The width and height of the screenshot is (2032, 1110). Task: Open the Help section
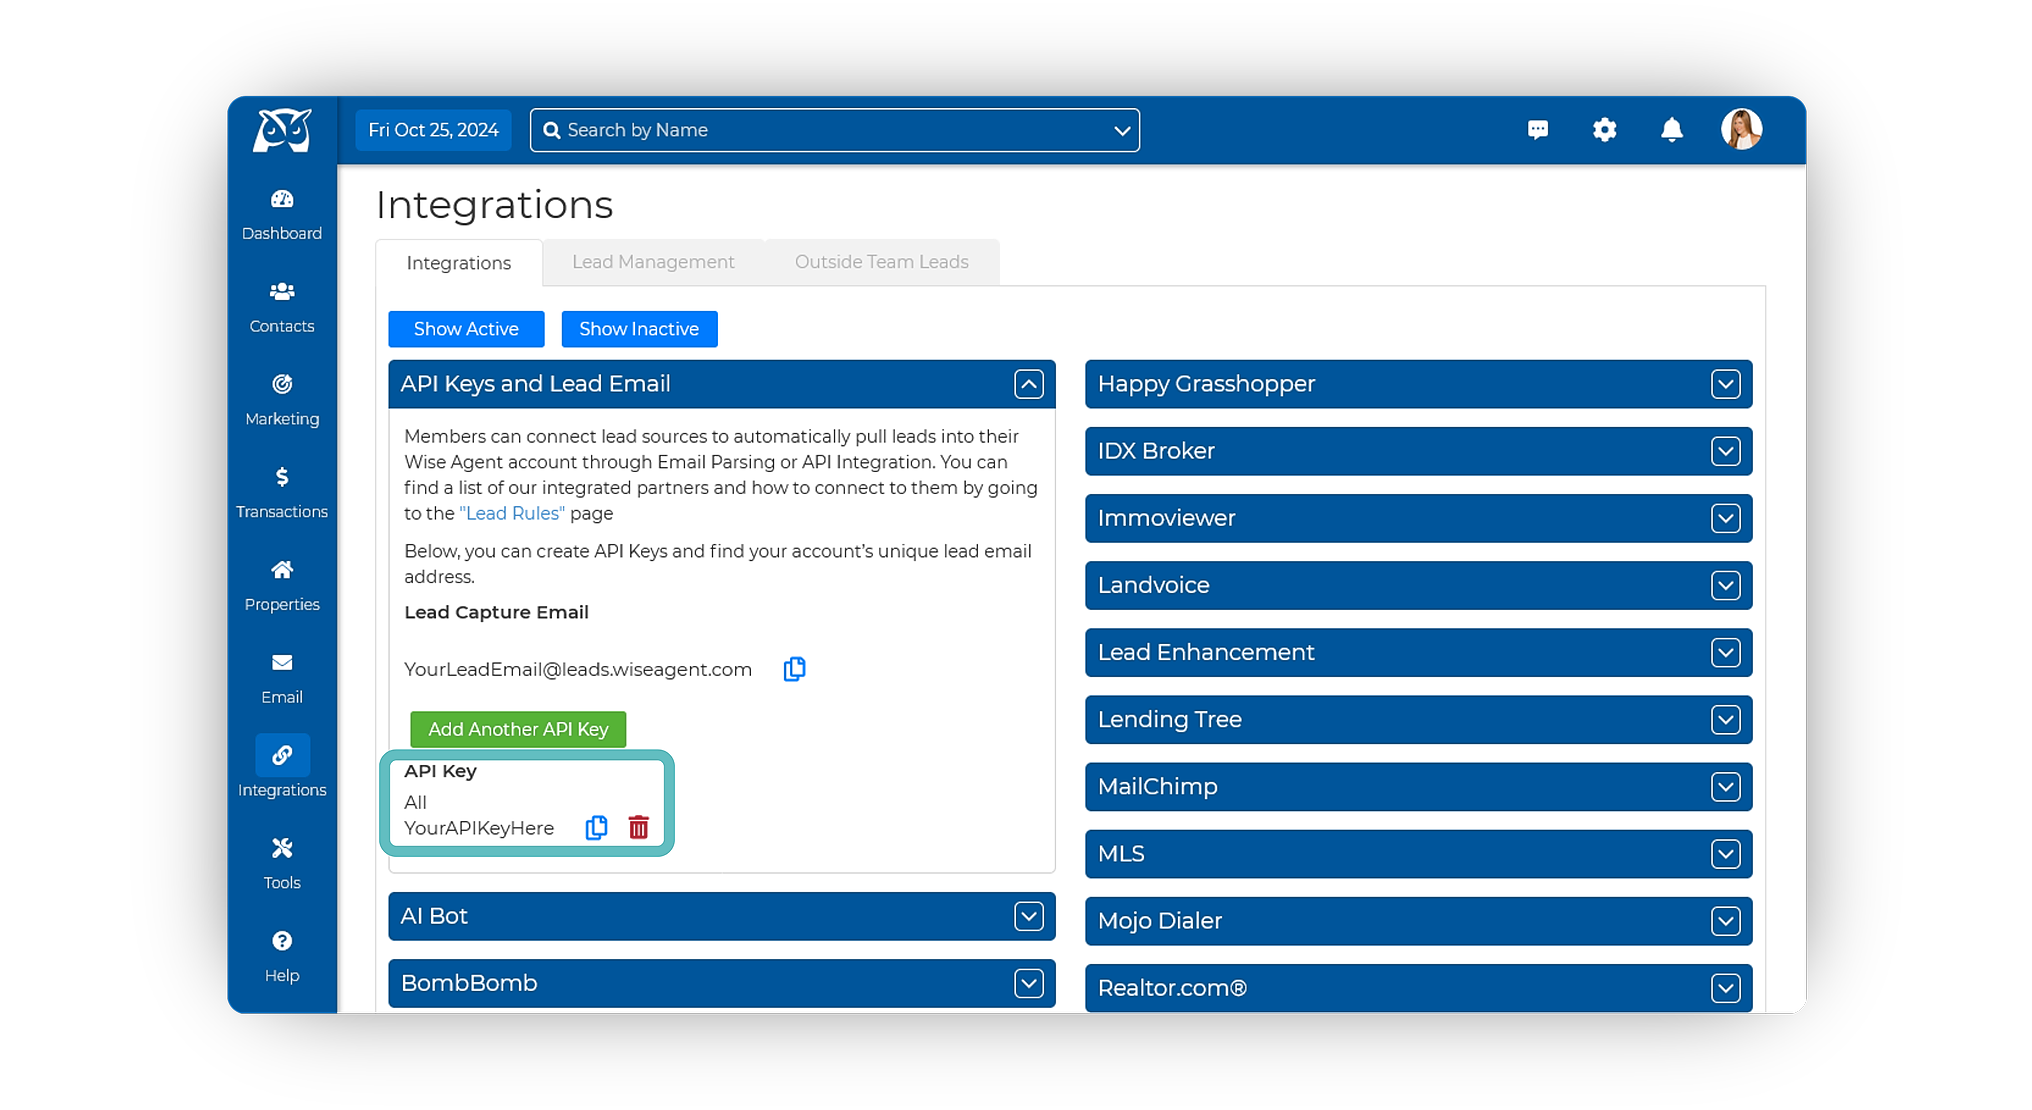(282, 957)
